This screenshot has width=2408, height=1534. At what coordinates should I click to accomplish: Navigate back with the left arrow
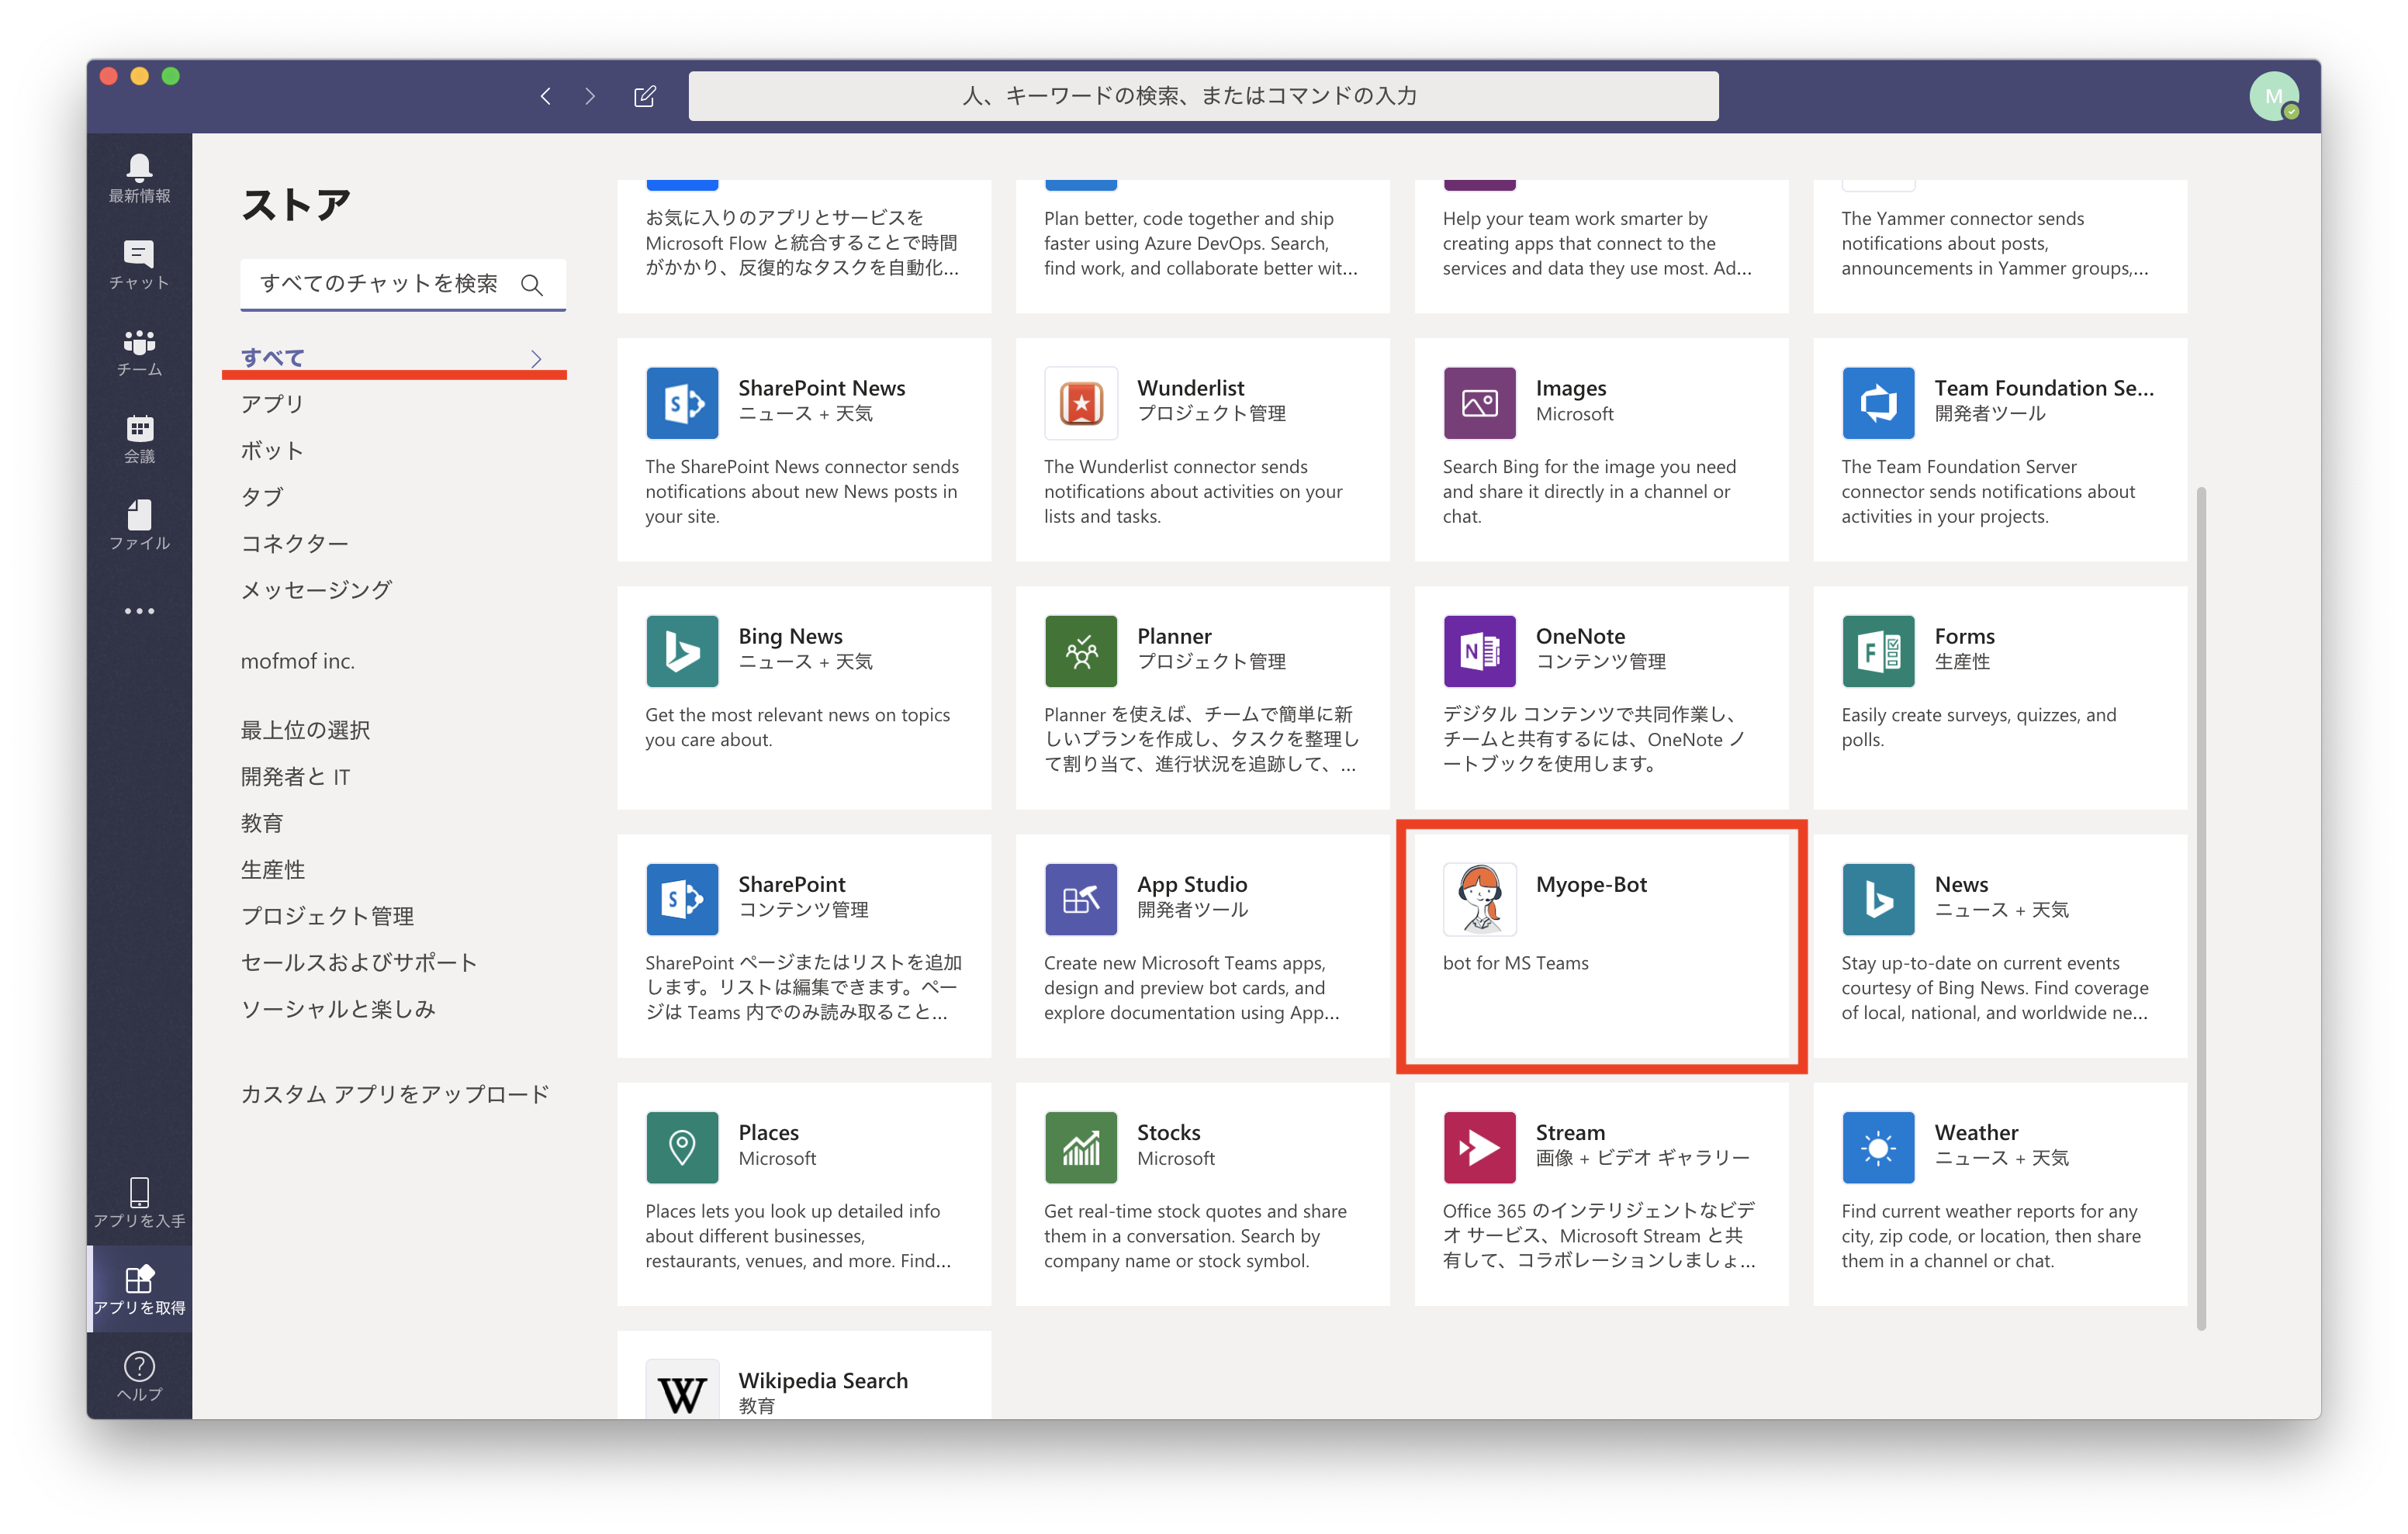tap(546, 96)
